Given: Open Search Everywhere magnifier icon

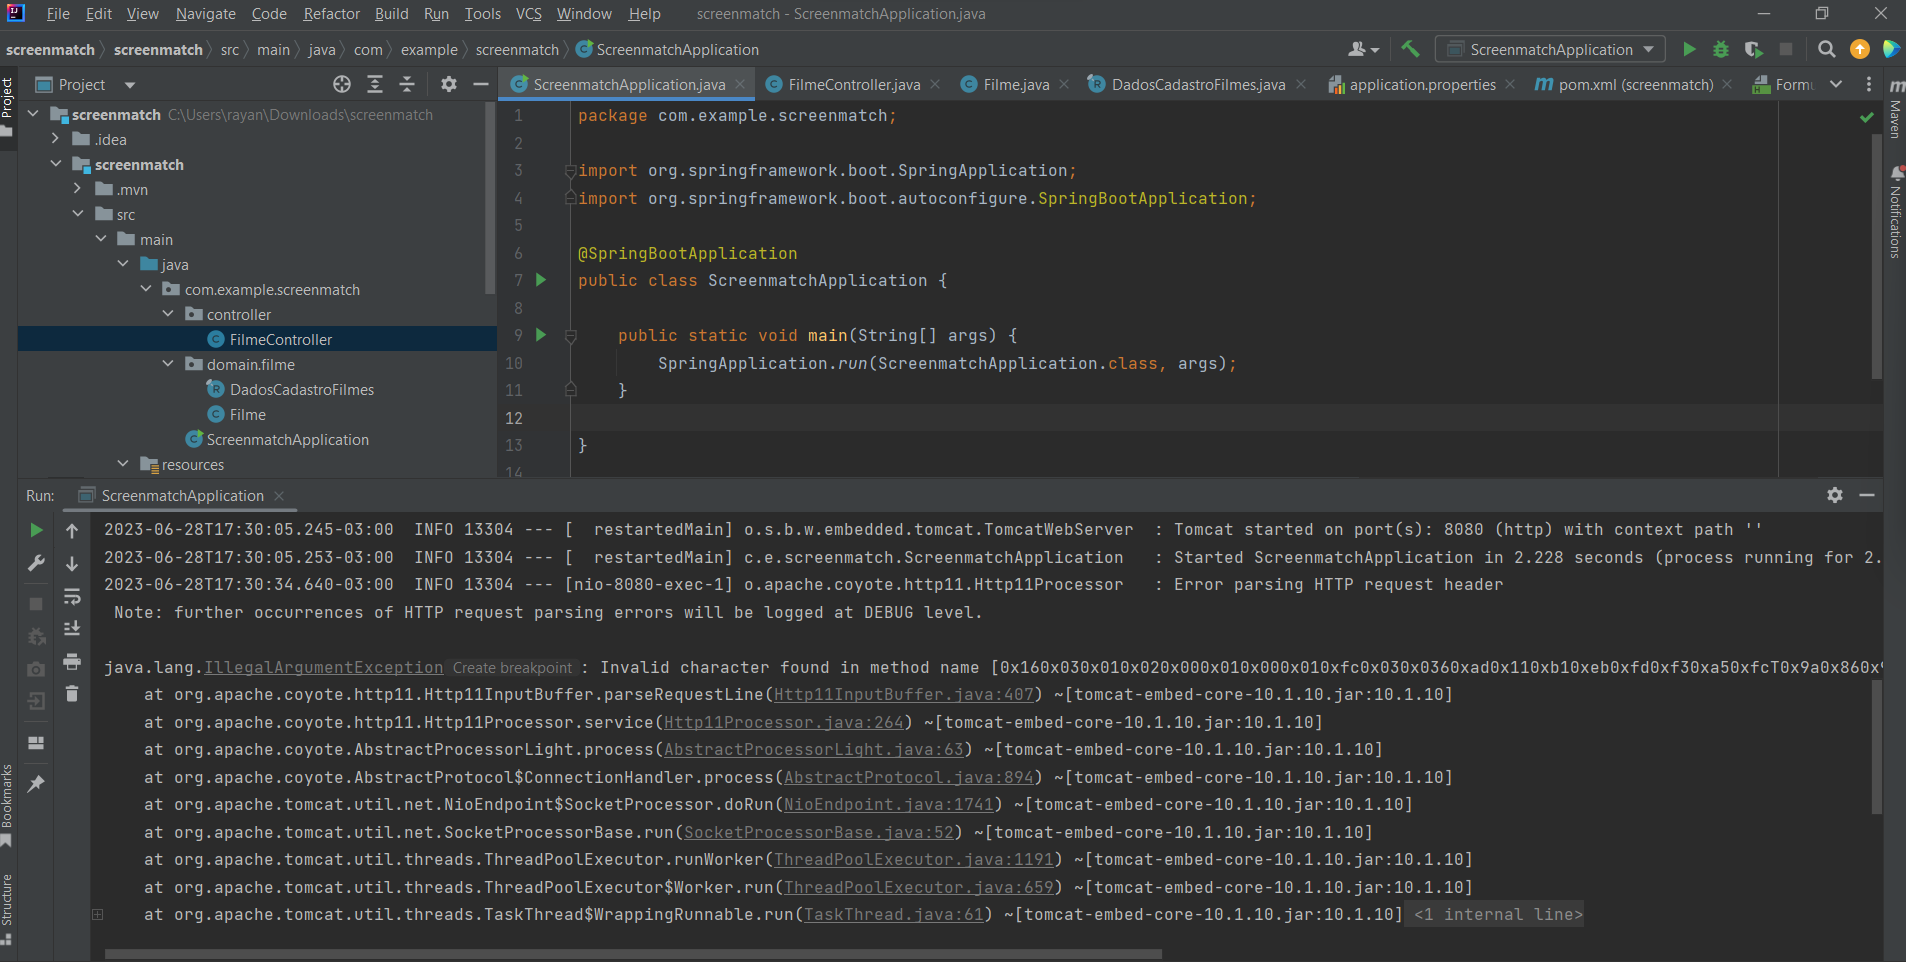Looking at the screenshot, I should (x=1827, y=49).
